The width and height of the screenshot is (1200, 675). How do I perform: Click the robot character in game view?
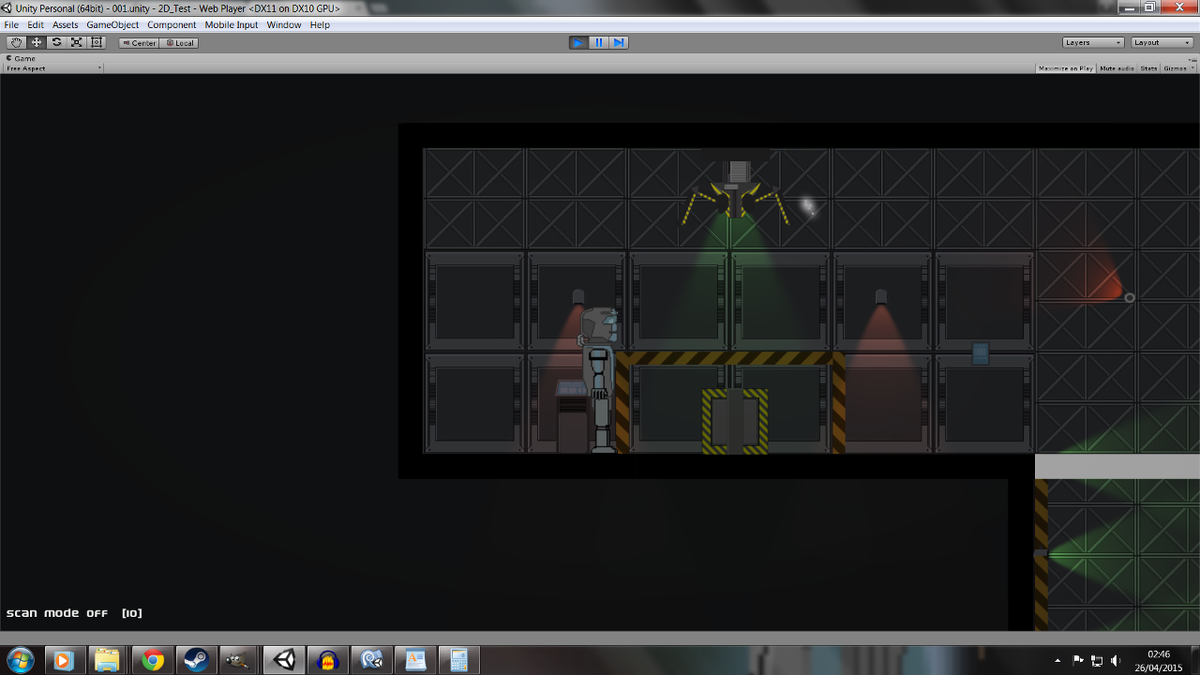(600, 380)
